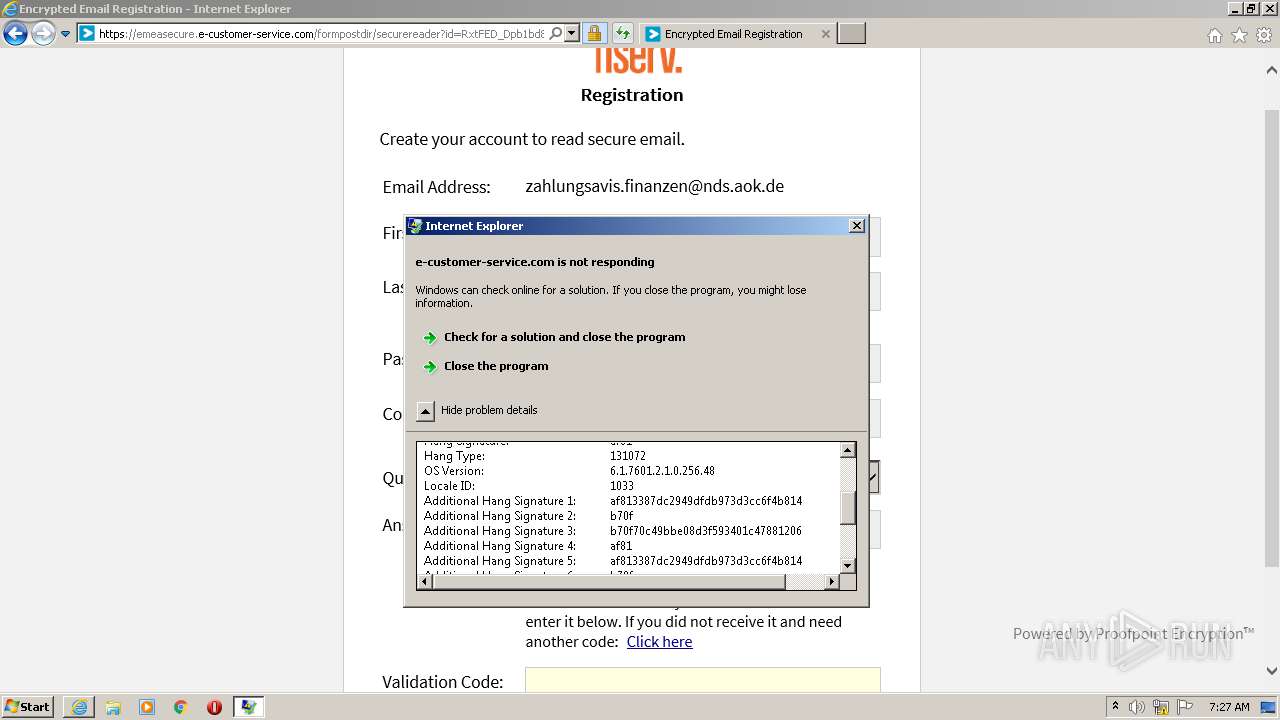The image size is (1280, 720).
Task: Select the Additional Hang Signature 1 row
Action: point(613,501)
